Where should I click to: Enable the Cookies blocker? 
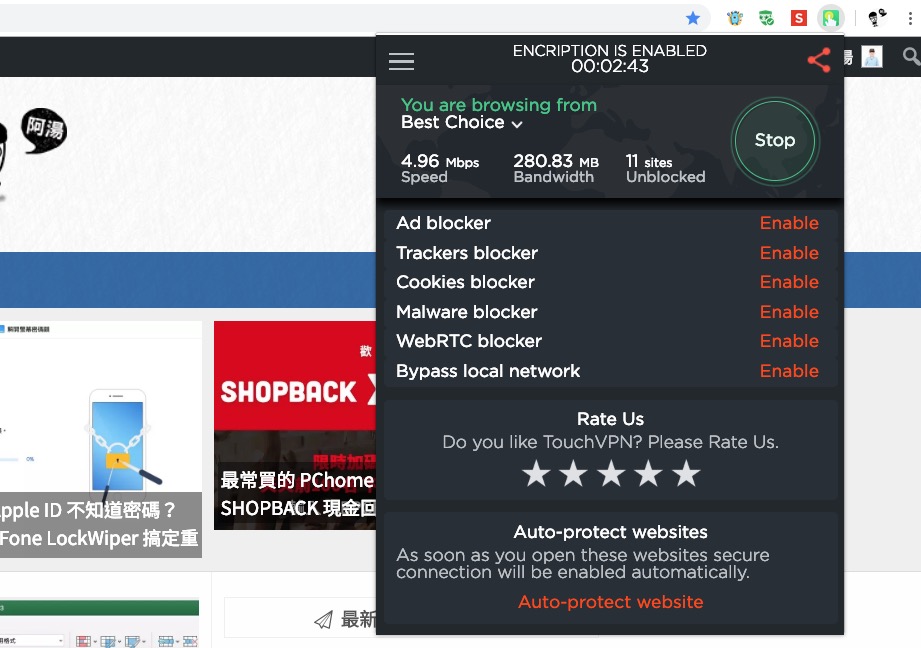tap(789, 282)
